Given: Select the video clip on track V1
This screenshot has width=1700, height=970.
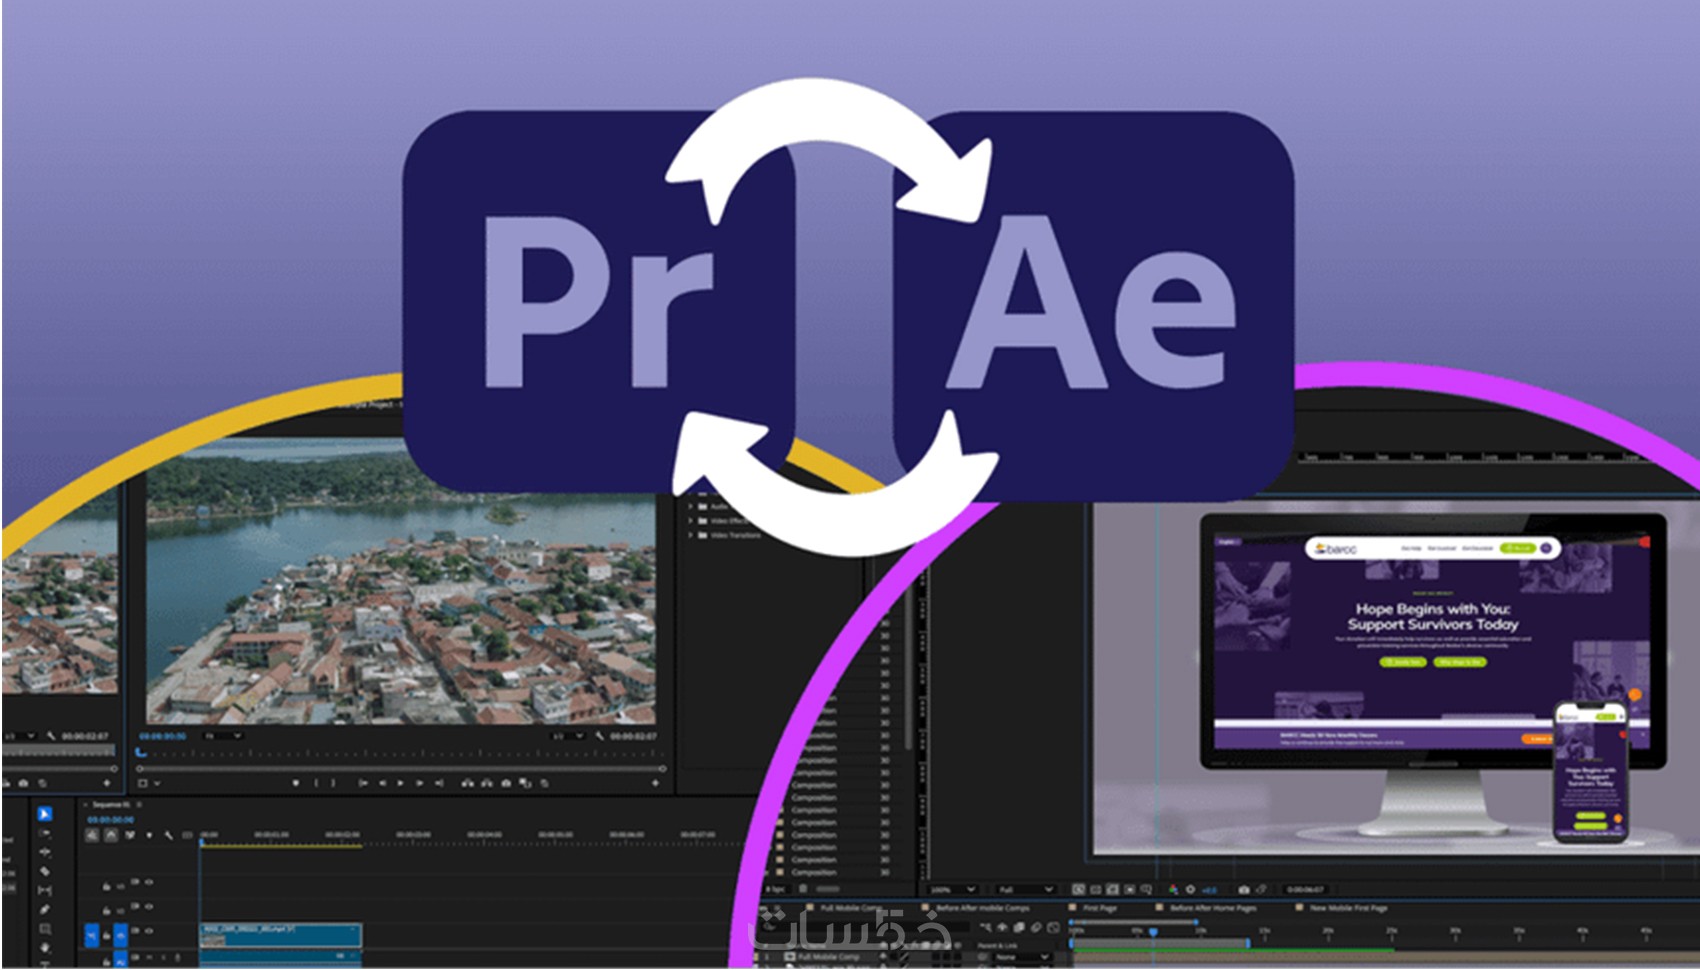Looking at the screenshot, I should tap(281, 936).
